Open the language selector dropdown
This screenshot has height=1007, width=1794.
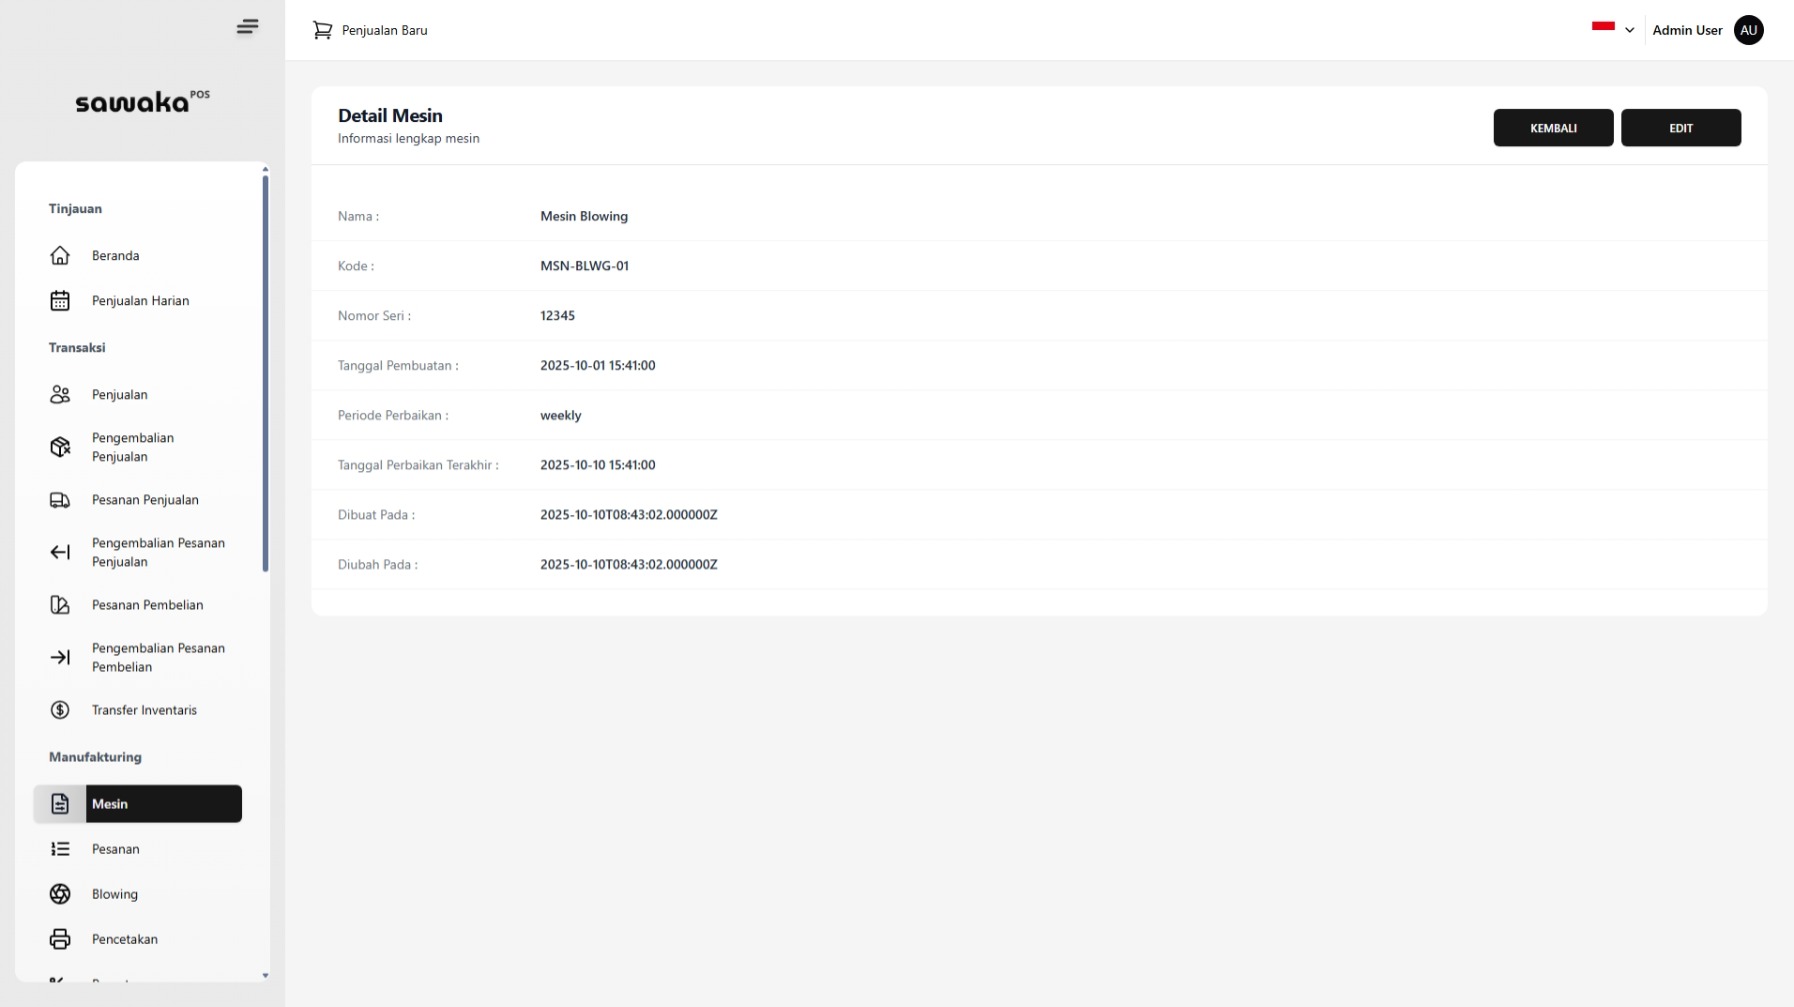pyautogui.click(x=1630, y=30)
